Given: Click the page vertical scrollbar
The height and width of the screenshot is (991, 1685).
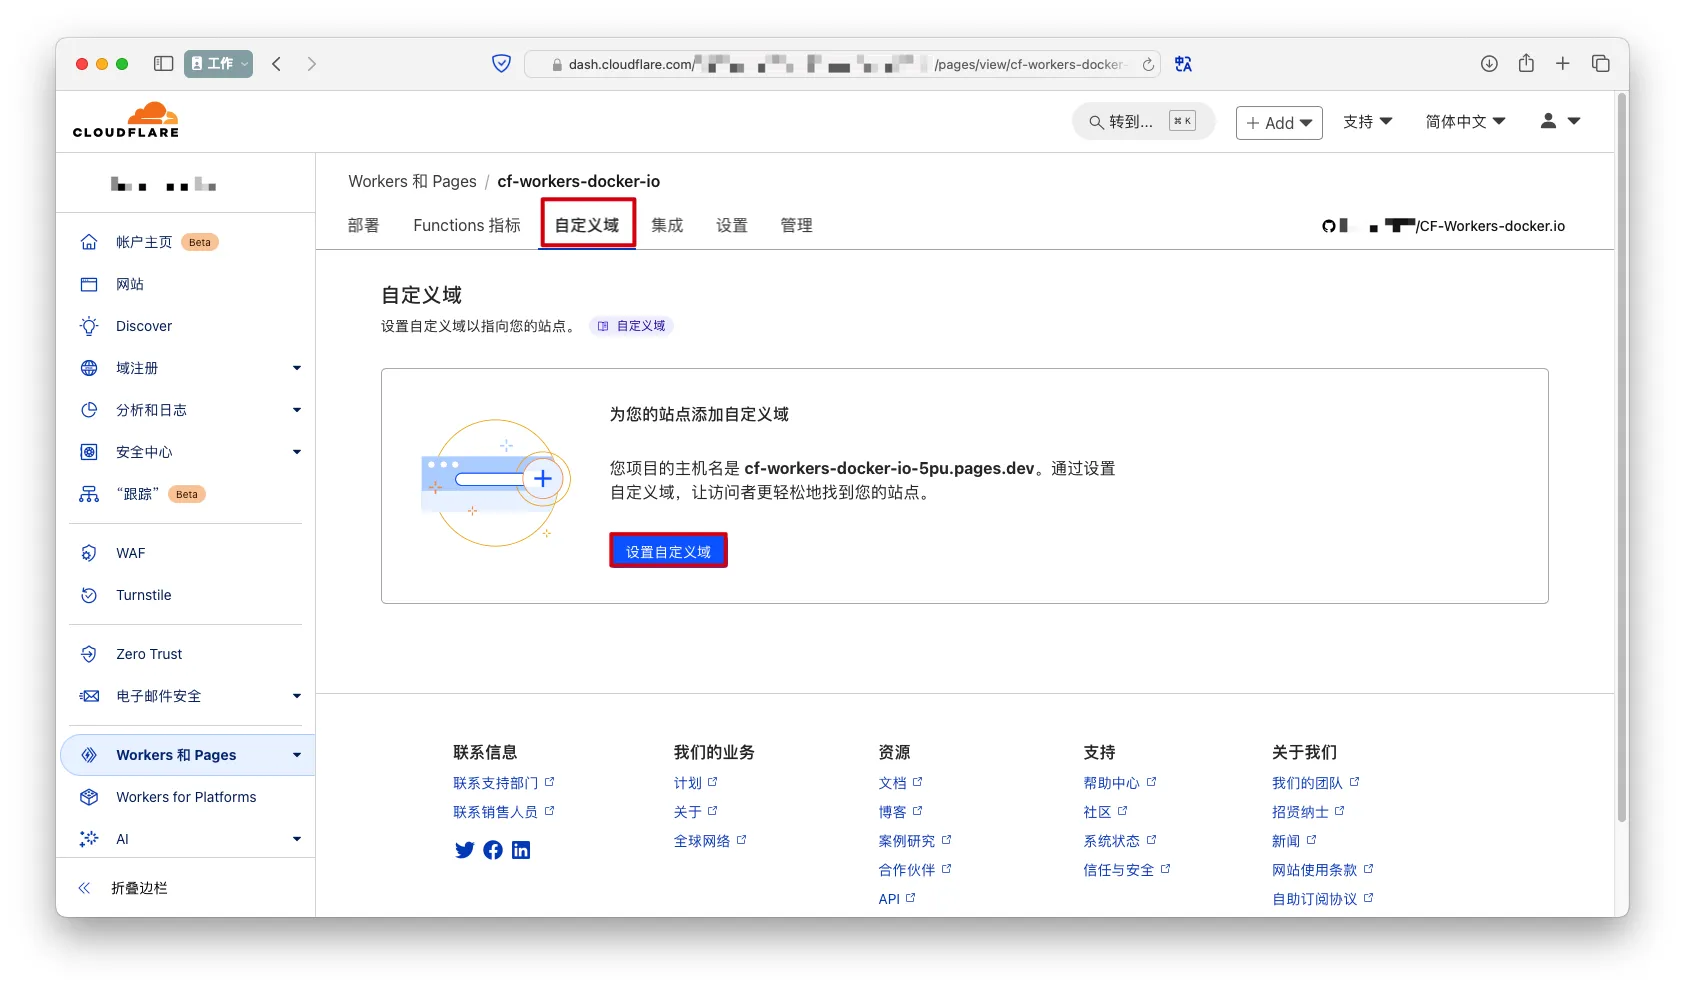Looking at the screenshot, I should tap(1622, 457).
